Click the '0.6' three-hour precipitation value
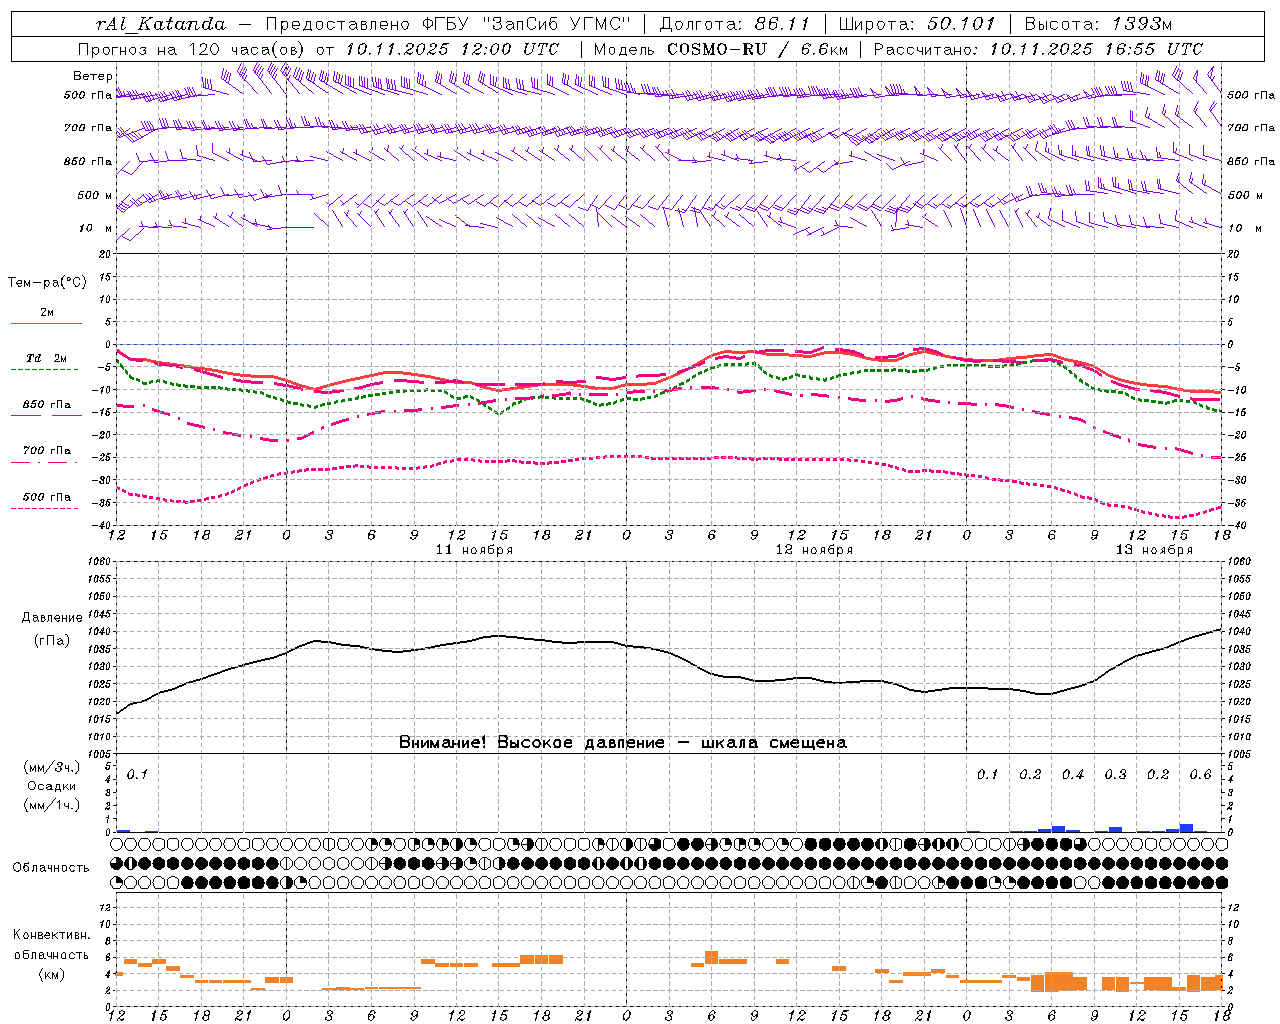 [x=1200, y=775]
